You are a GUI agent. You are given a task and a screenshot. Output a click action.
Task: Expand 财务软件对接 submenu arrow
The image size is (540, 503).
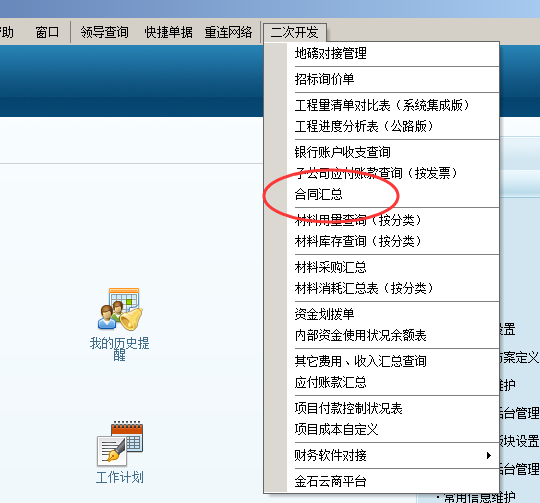point(488,455)
